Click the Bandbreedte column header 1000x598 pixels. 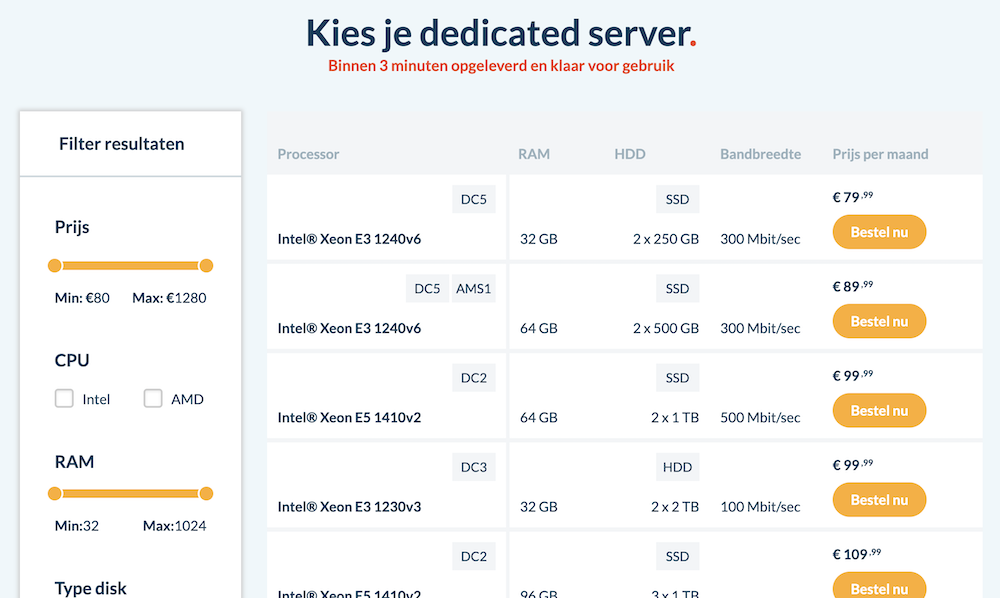point(760,153)
